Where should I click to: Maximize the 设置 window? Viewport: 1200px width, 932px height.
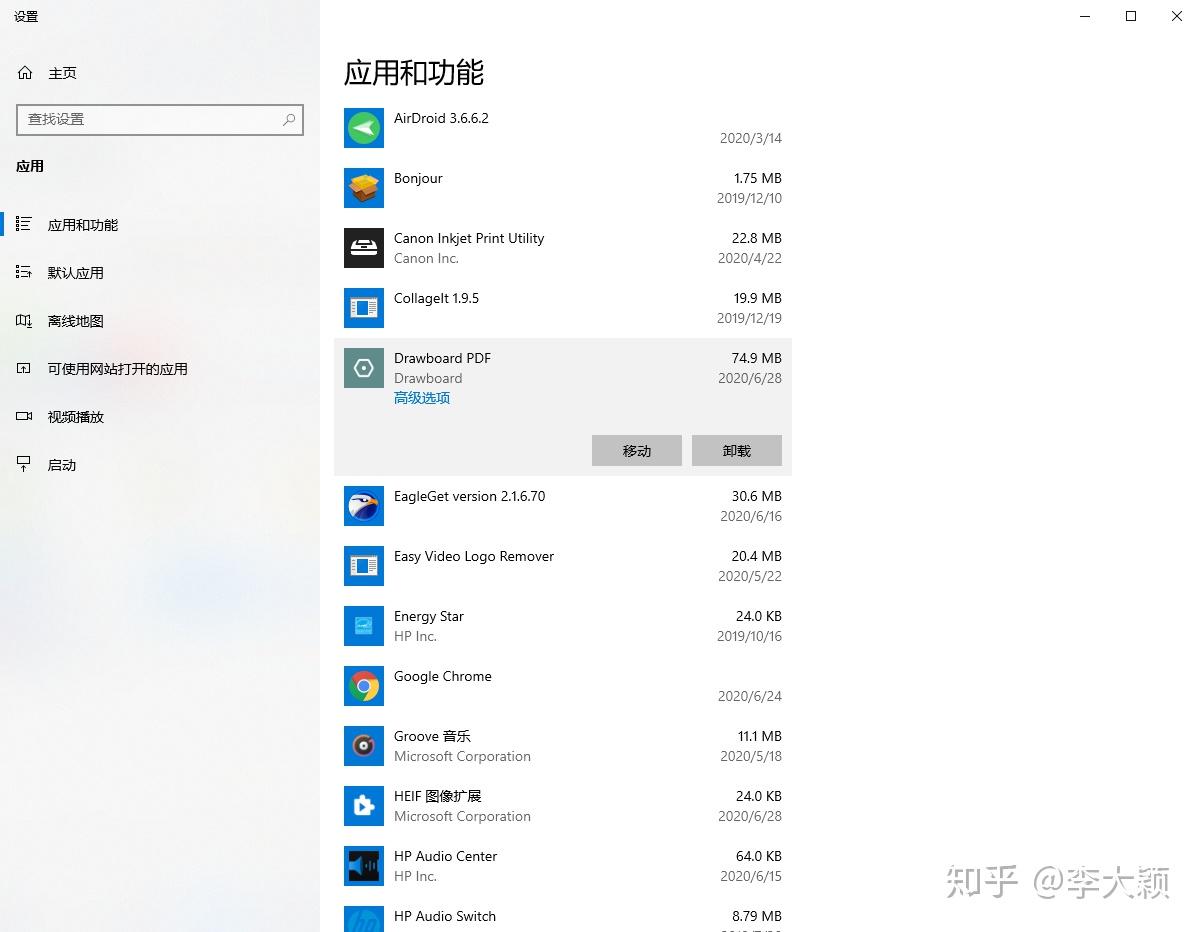tap(1131, 16)
